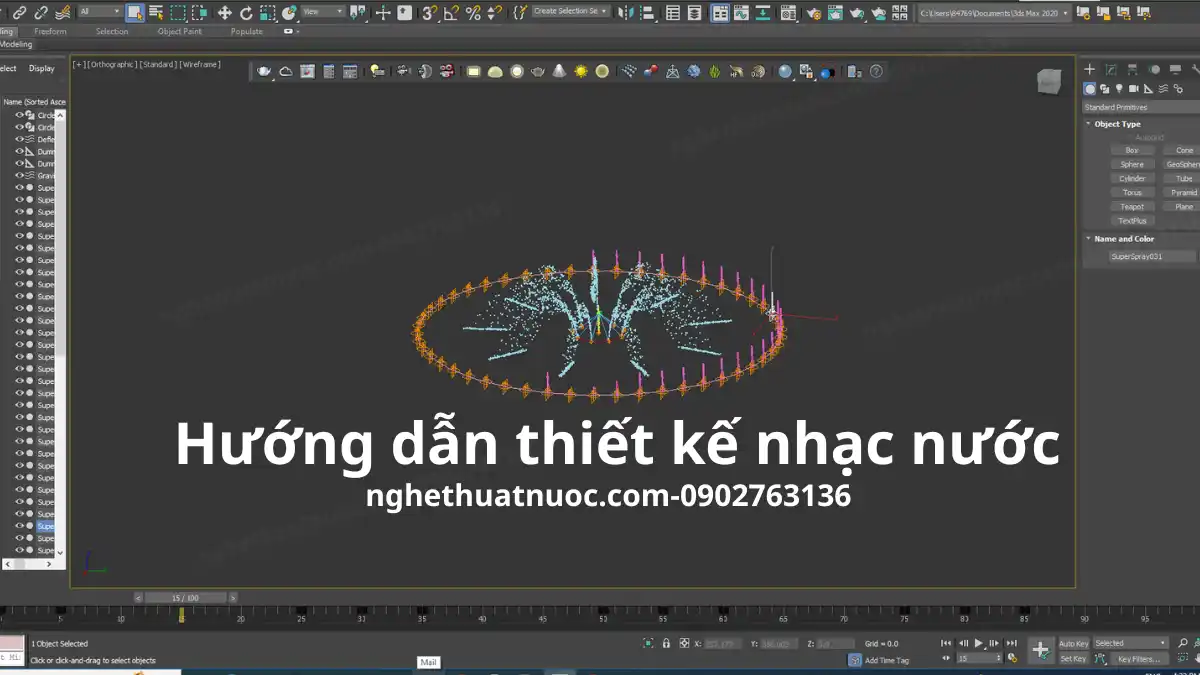Collapse the Object Type rollout
The height and width of the screenshot is (675, 1200).
coord(1117,124)
